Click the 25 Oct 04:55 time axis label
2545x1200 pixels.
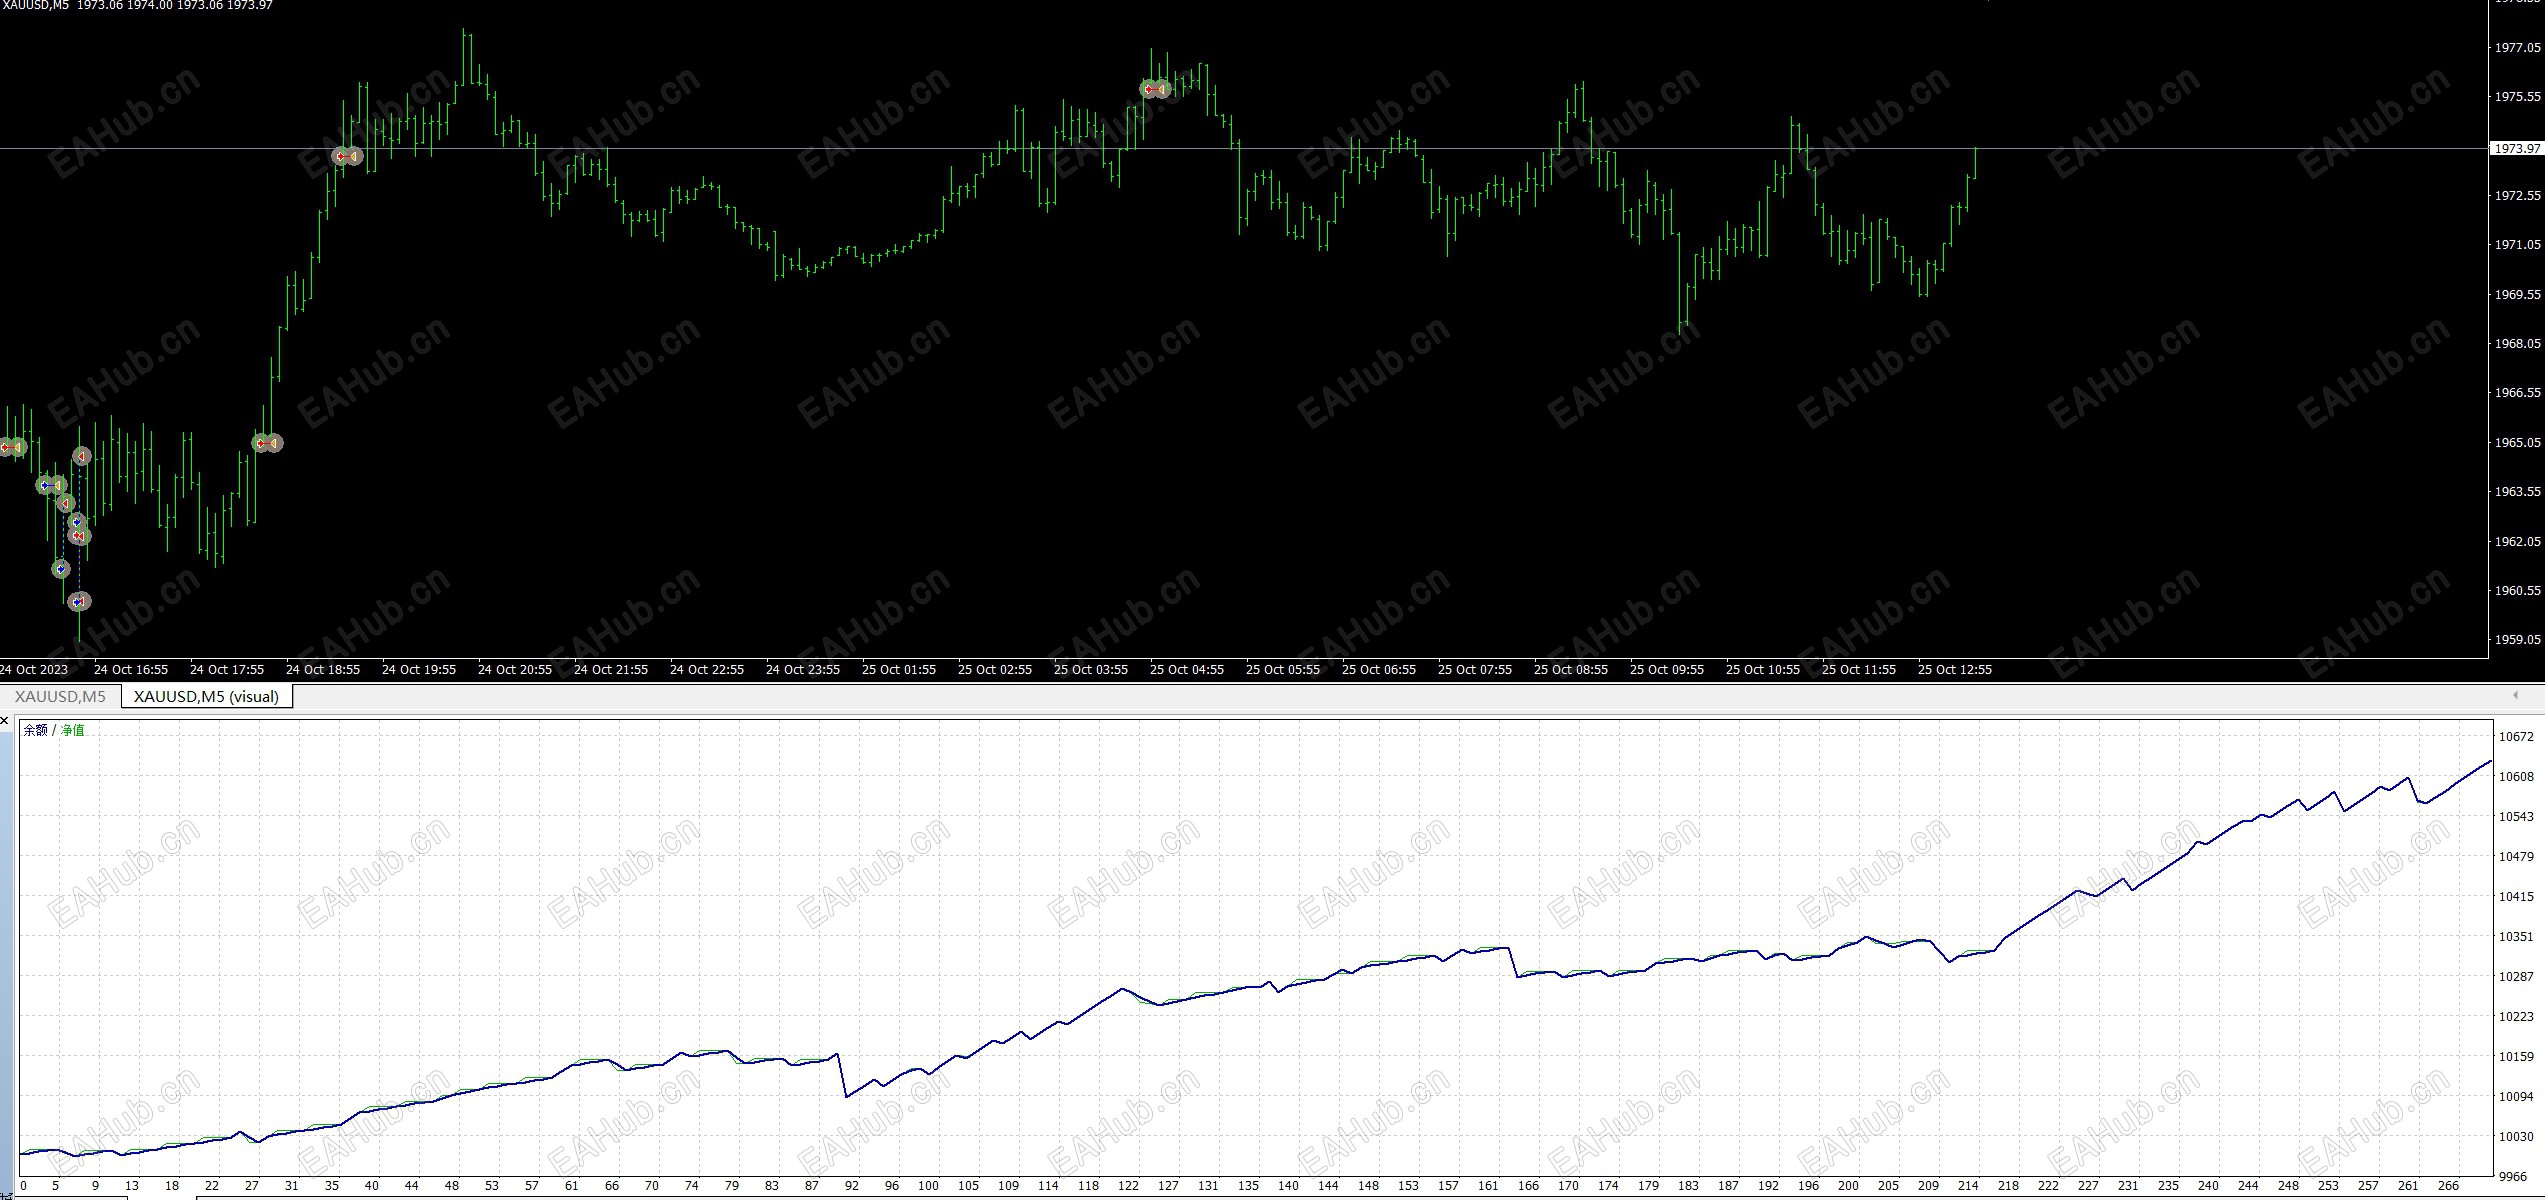1186,669
